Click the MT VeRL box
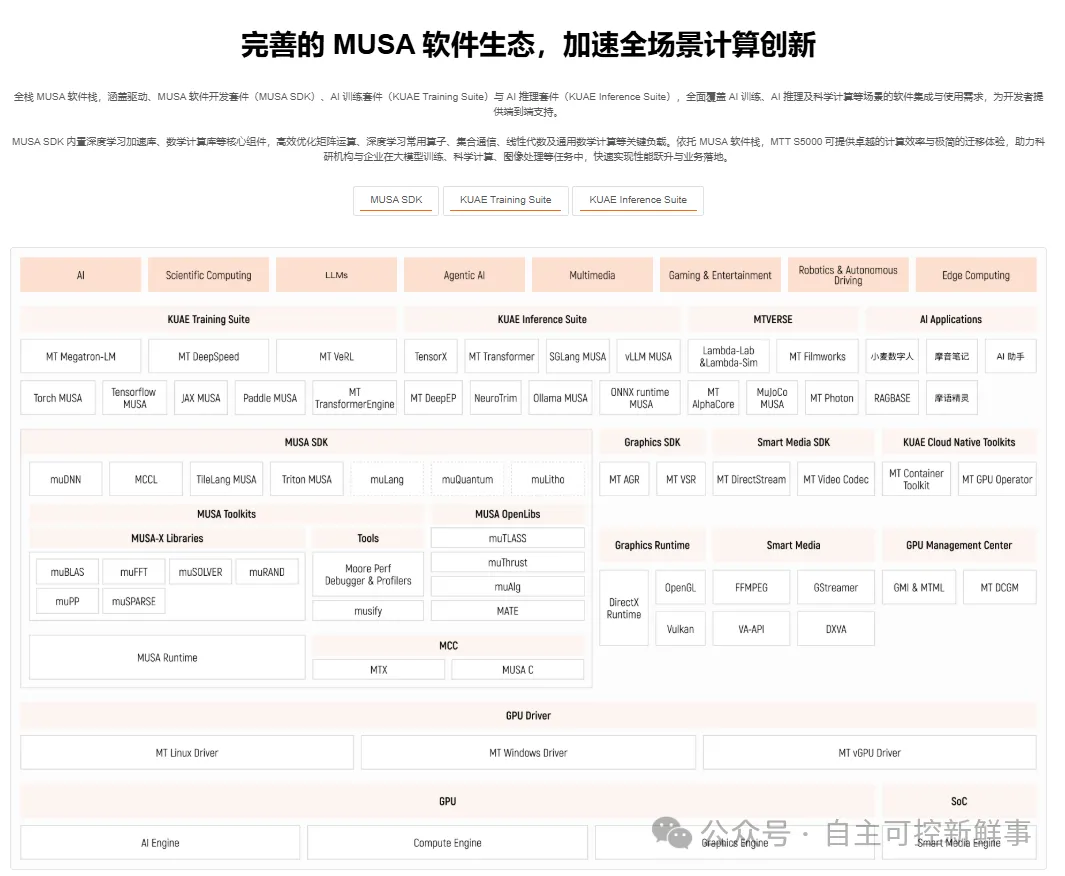Viewport: 1065px width, 876px height. 336,357
